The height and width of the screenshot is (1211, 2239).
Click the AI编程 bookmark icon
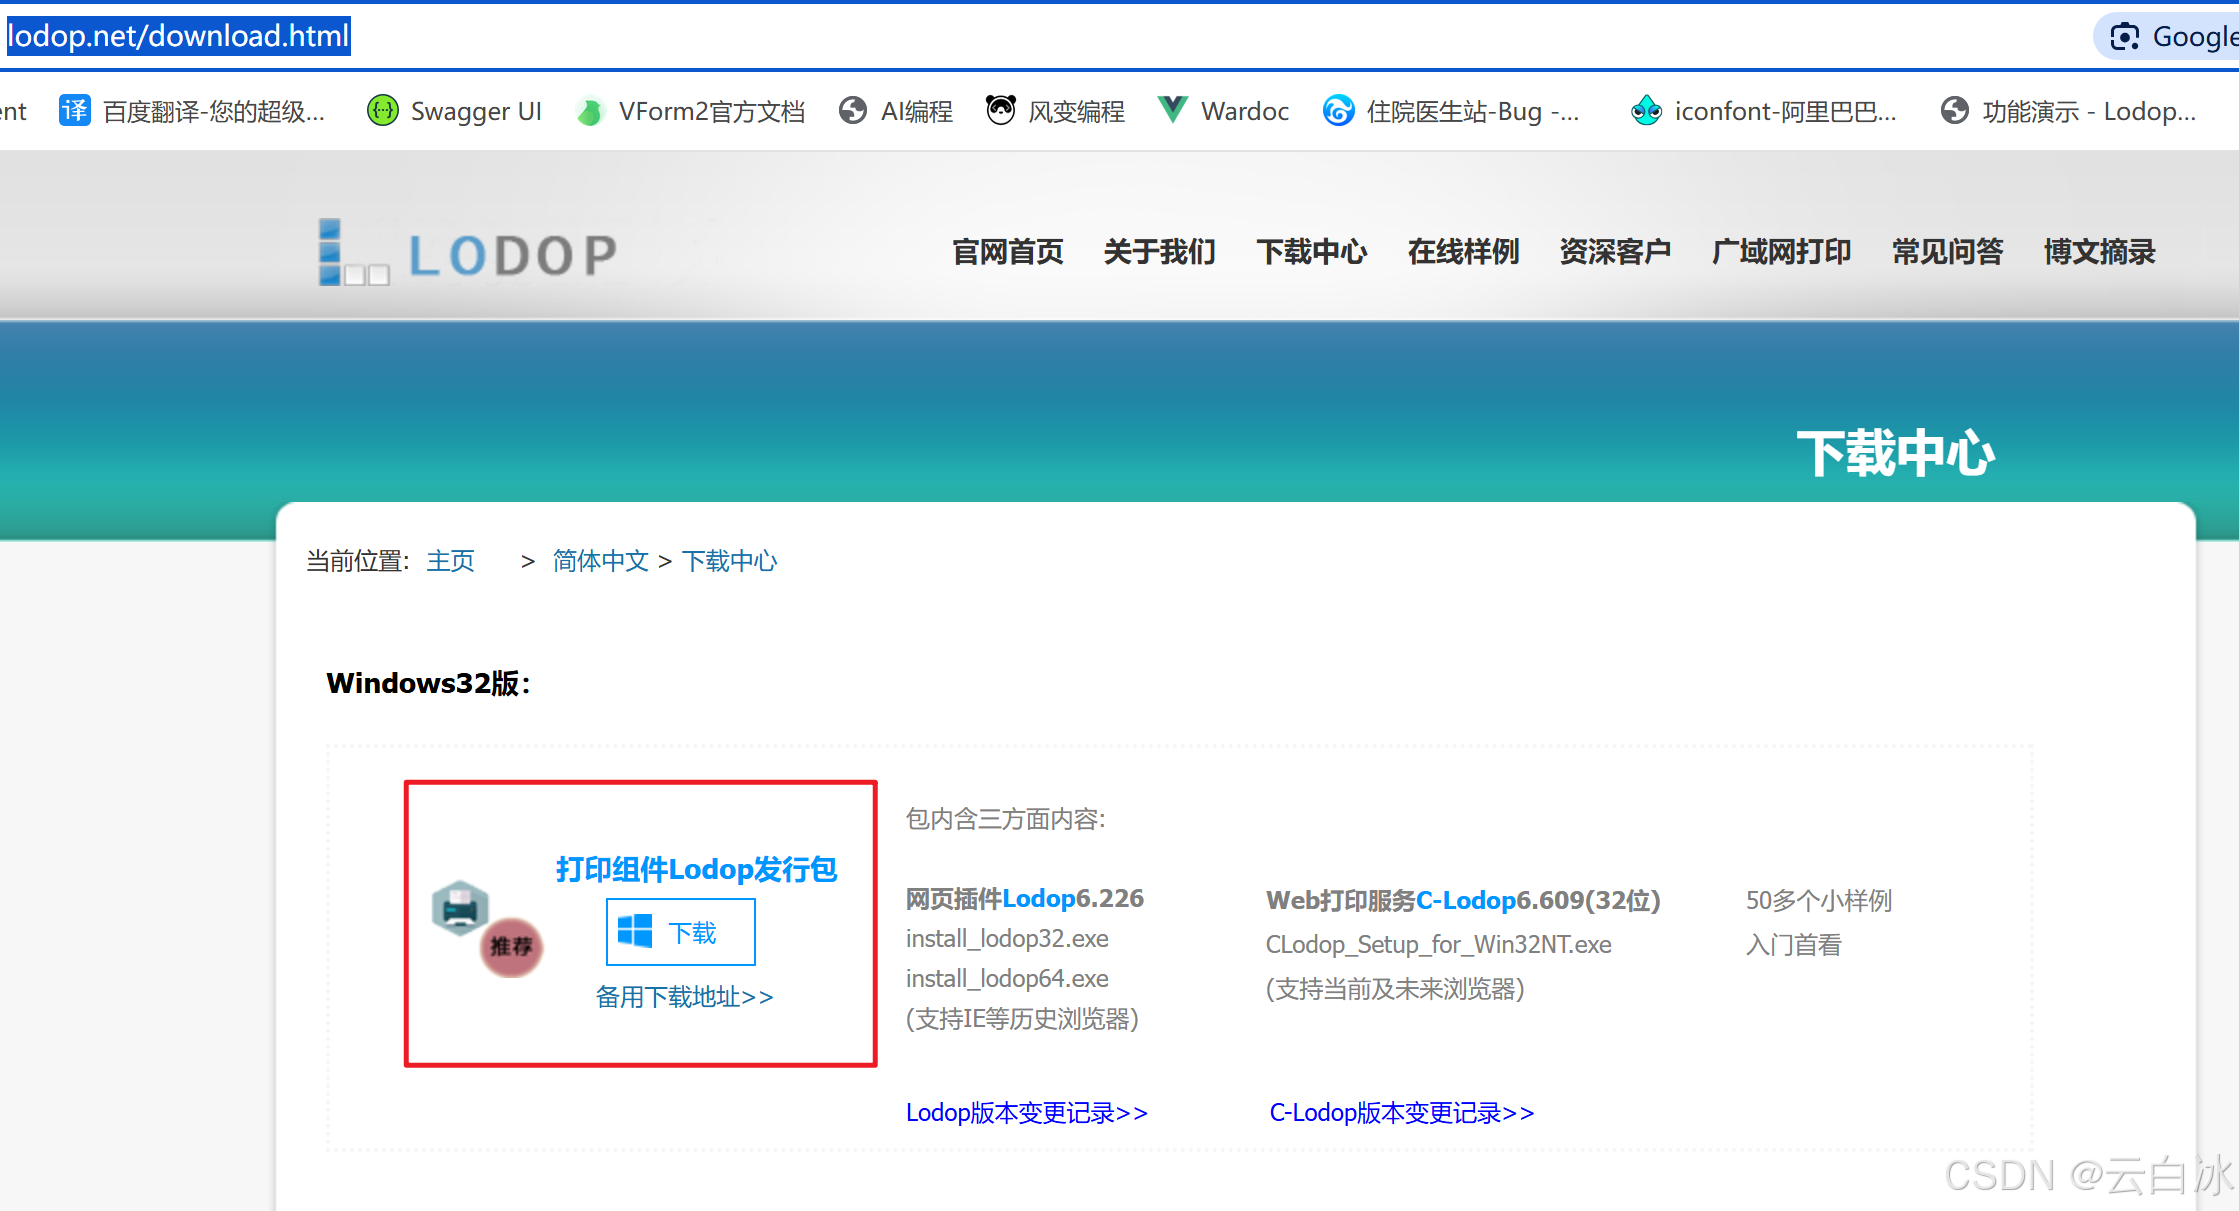tap(853, 110)
